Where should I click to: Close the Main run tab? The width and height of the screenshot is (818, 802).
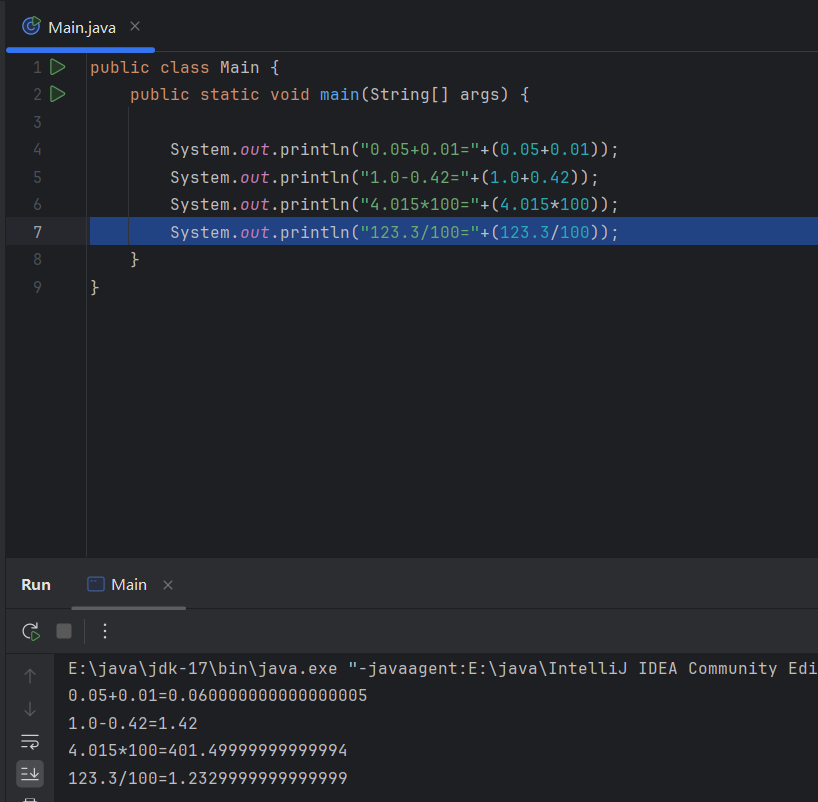tap(168, 585)
